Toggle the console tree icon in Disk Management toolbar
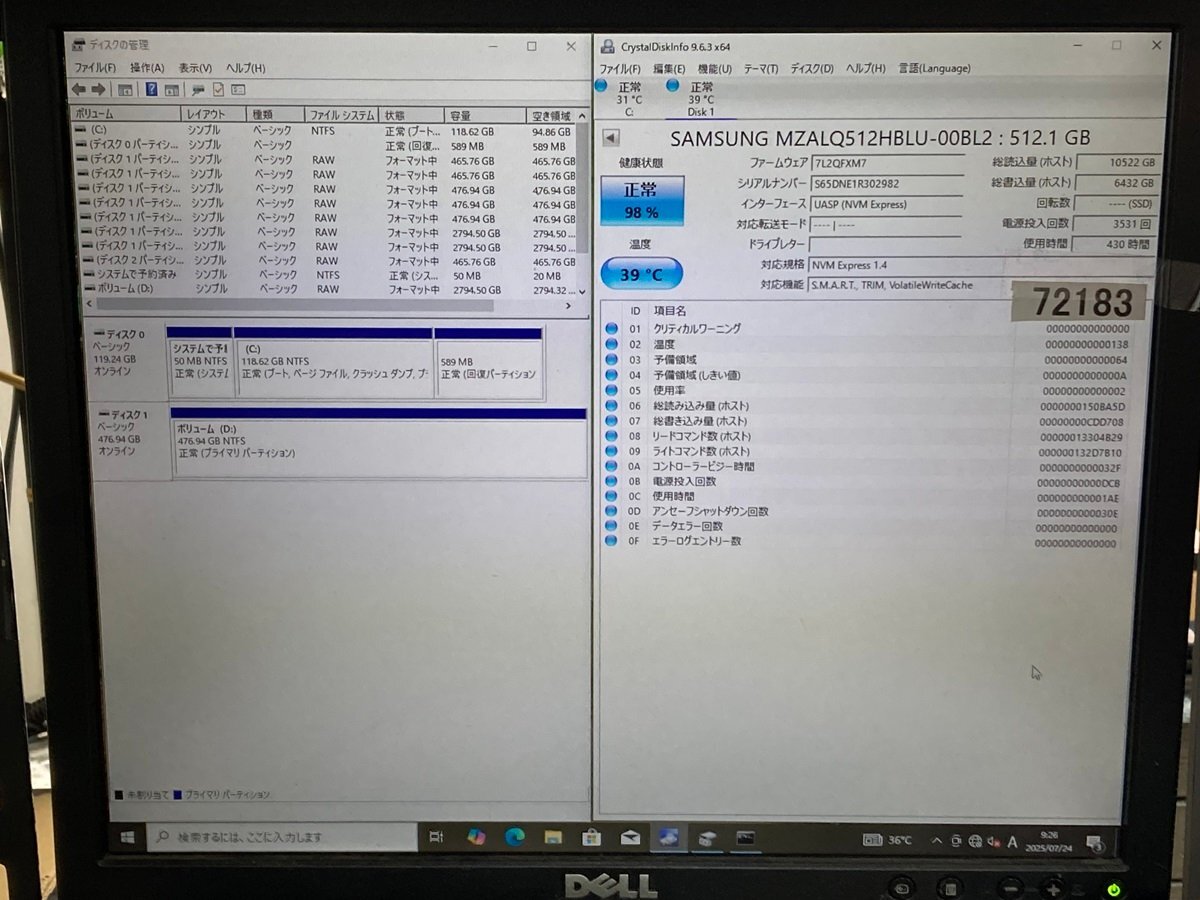 [x=126, y=90]
